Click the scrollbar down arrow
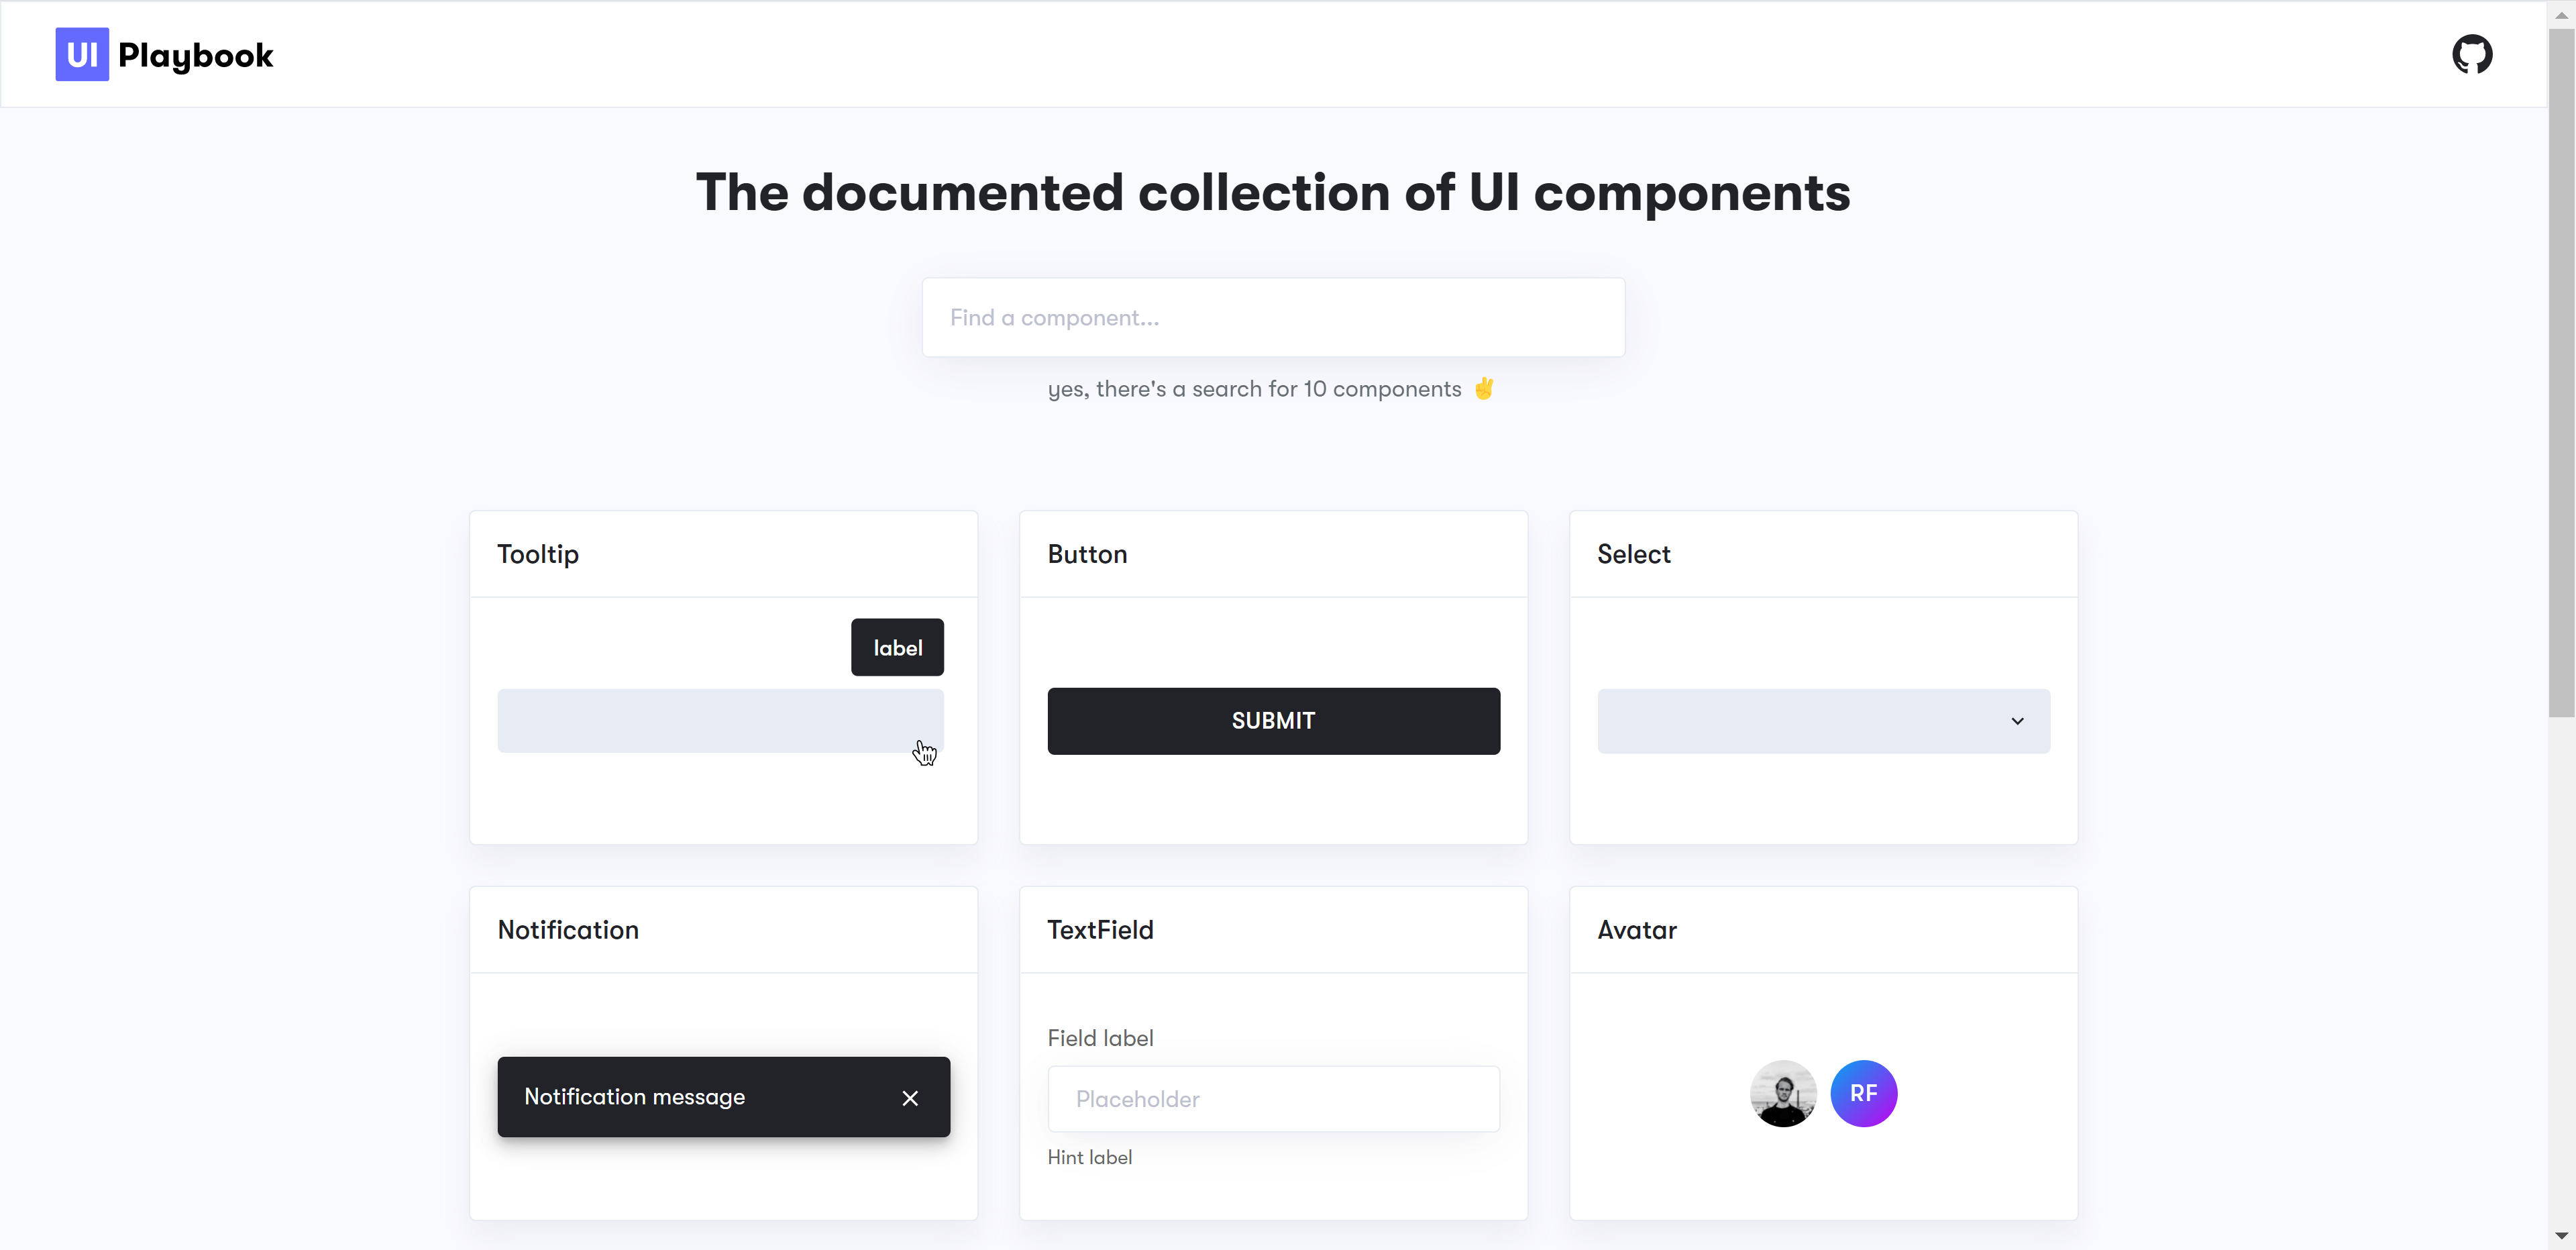Image resolution: width=2576 pixels, height=1250 pixels. [2561, 1237]
